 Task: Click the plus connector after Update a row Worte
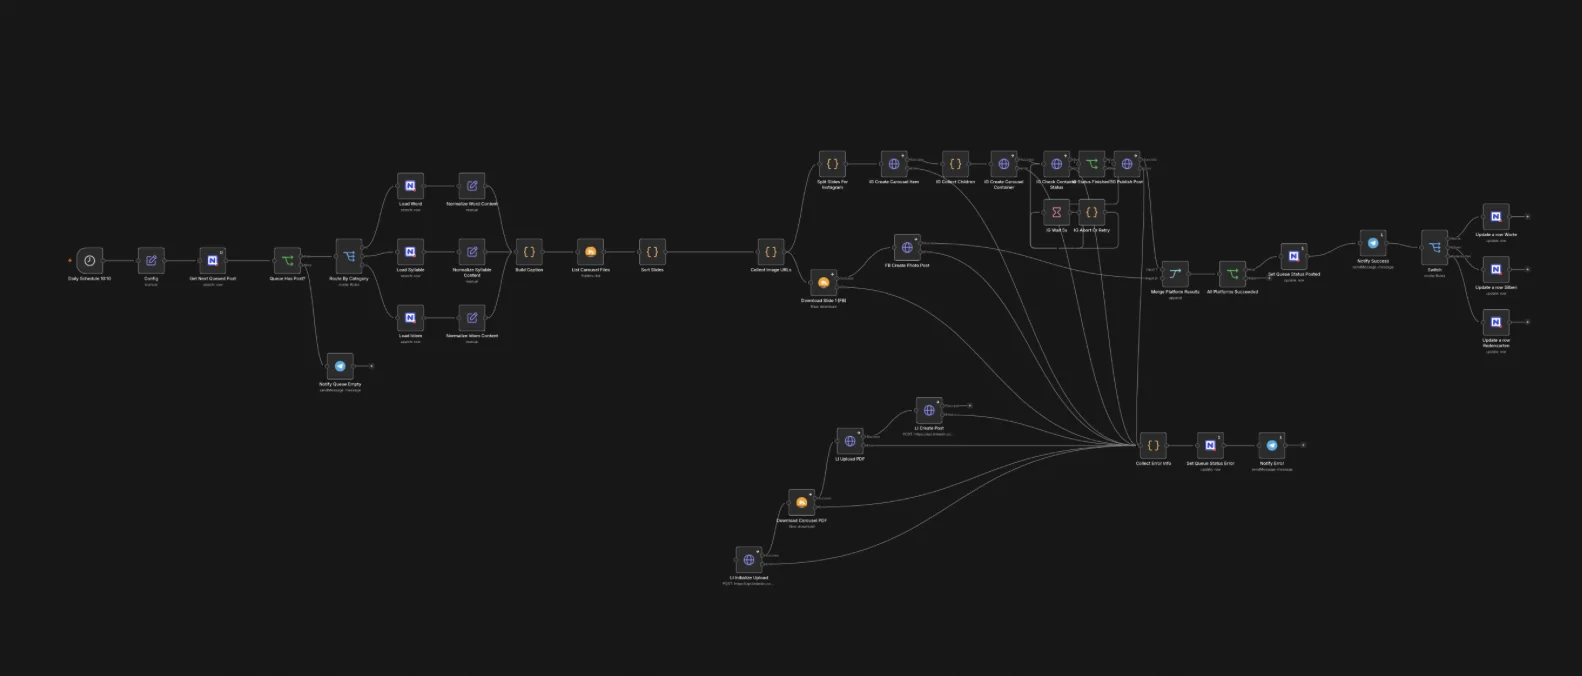(x=1527, y=217)
